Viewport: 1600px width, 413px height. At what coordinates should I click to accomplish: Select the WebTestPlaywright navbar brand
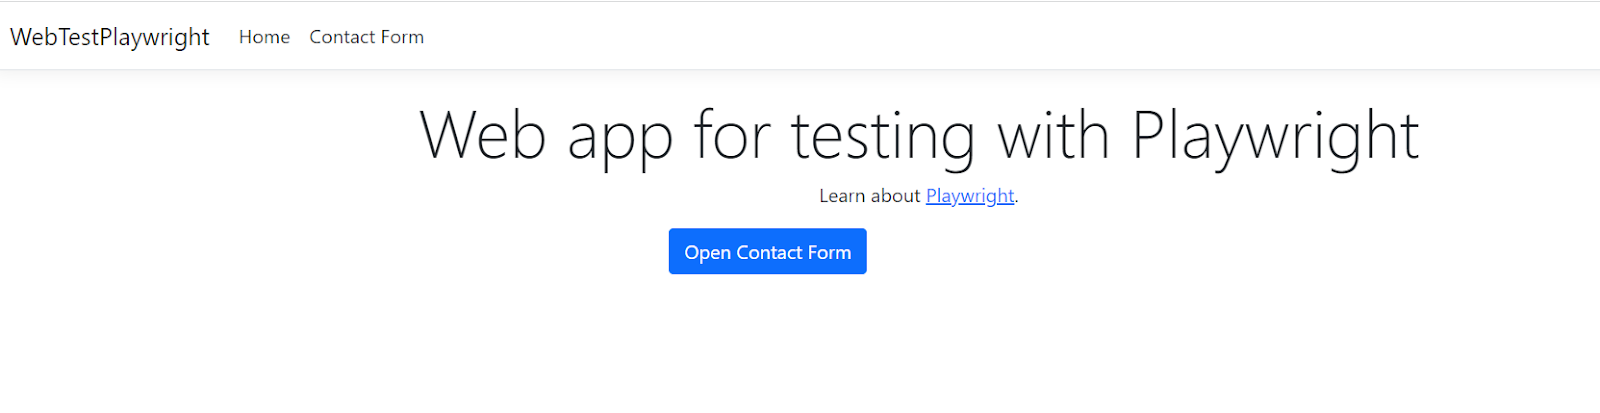click(x=110, y=37)
